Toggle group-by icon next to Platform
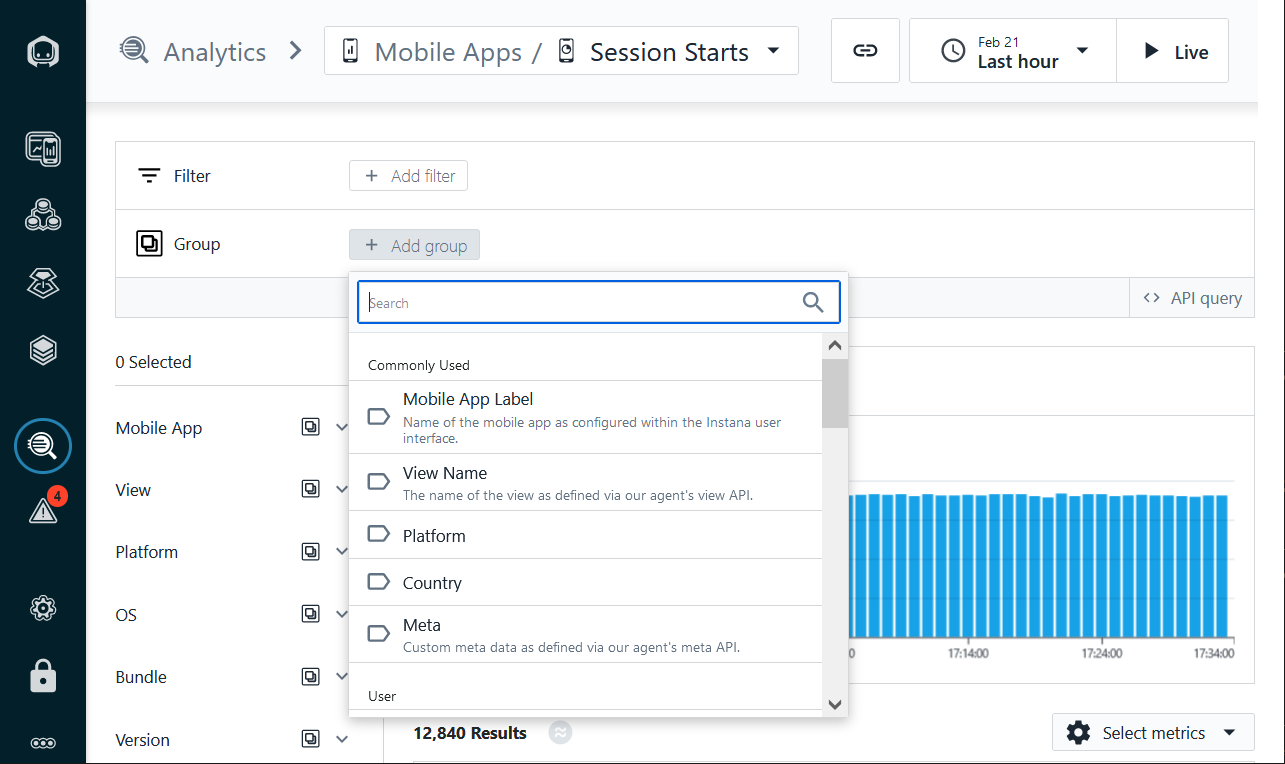 (x=311, y=552)
